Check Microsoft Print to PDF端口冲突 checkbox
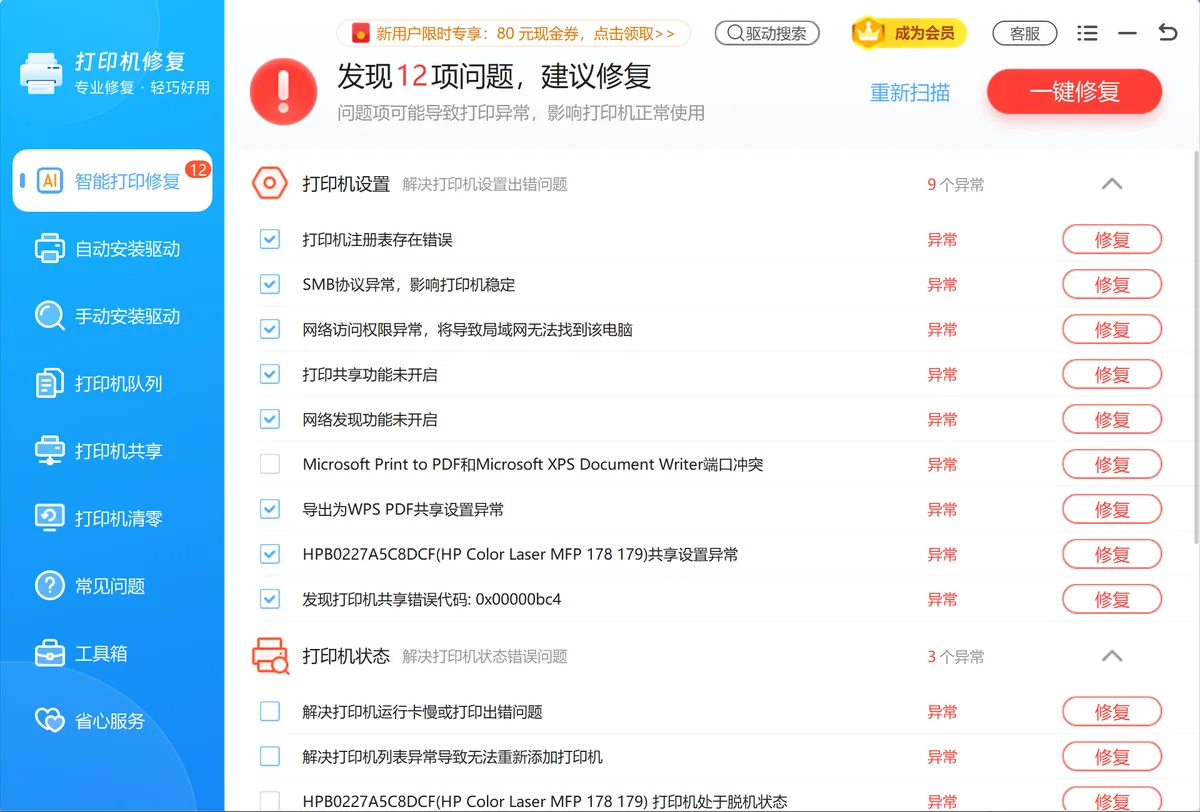This screenshot has height=812, width=1200. point(269,464)
